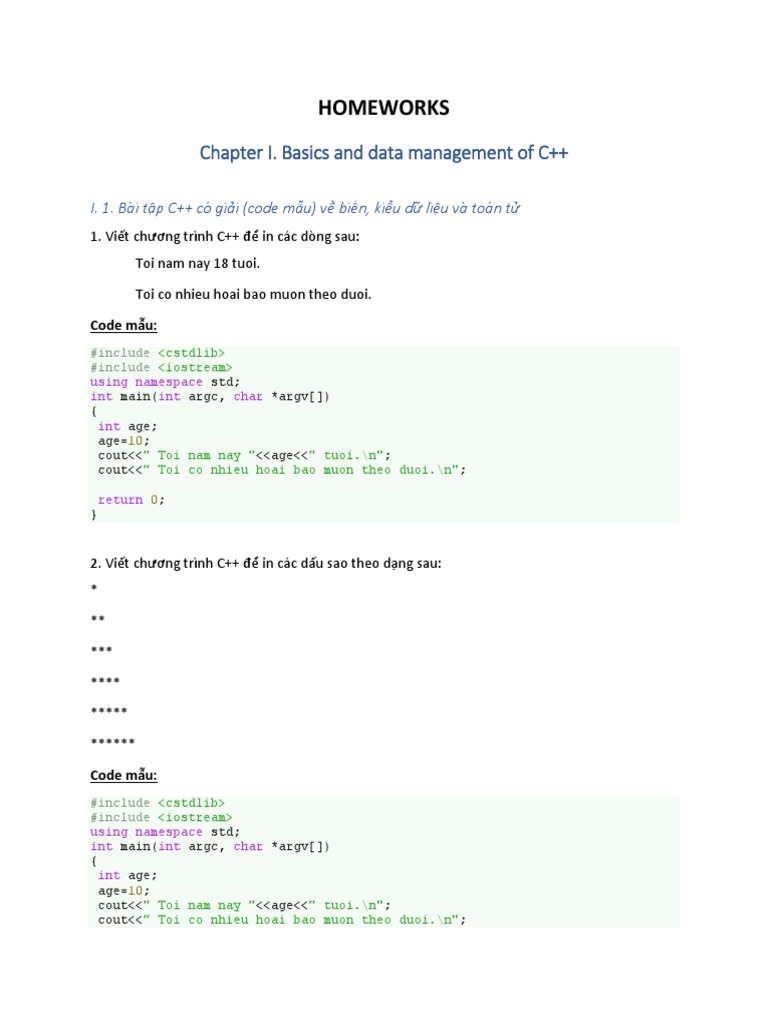Click '#include <cstdlib>' in first code block
Image resolution: width=768 pixels, height=1024 pixels.
click(157, 353)
